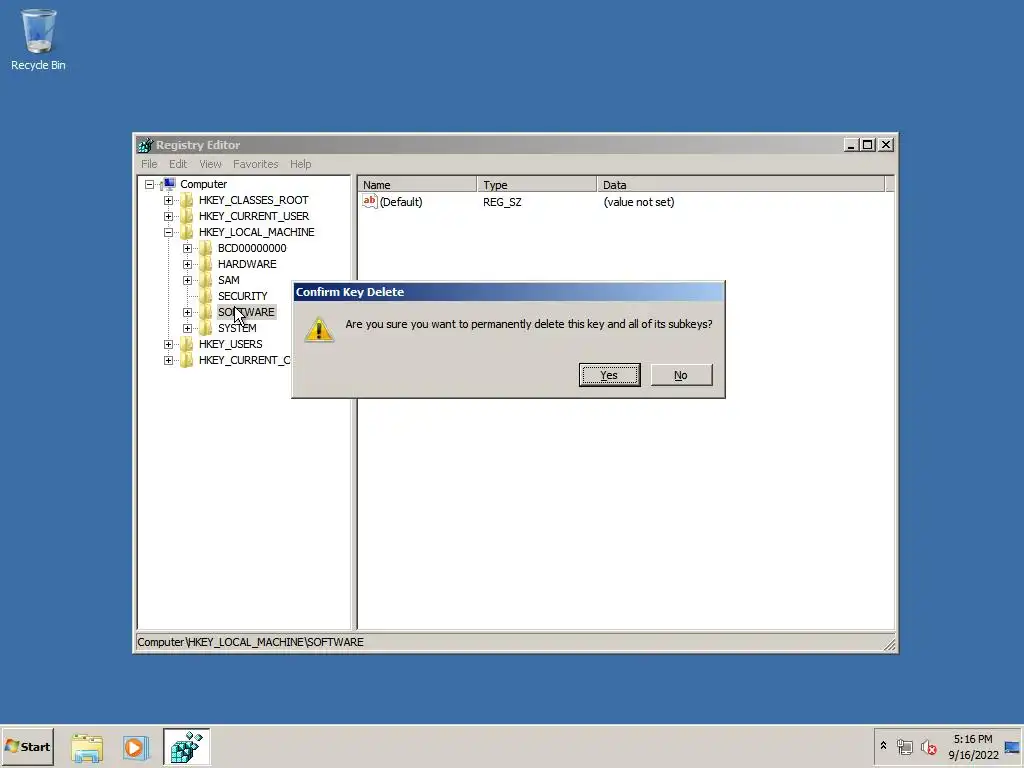
Task: Click the SECURITY folder icon
Action: [206, 296]
